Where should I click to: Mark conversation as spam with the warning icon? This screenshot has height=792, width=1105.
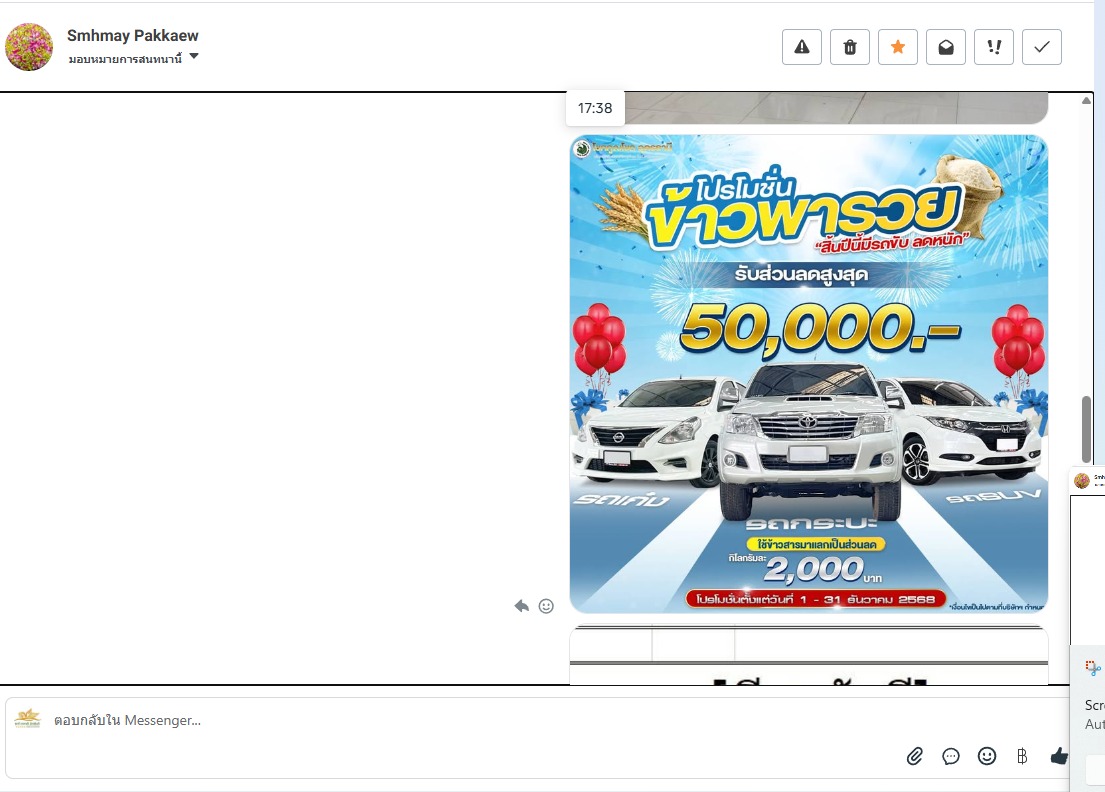click(801, 47)
